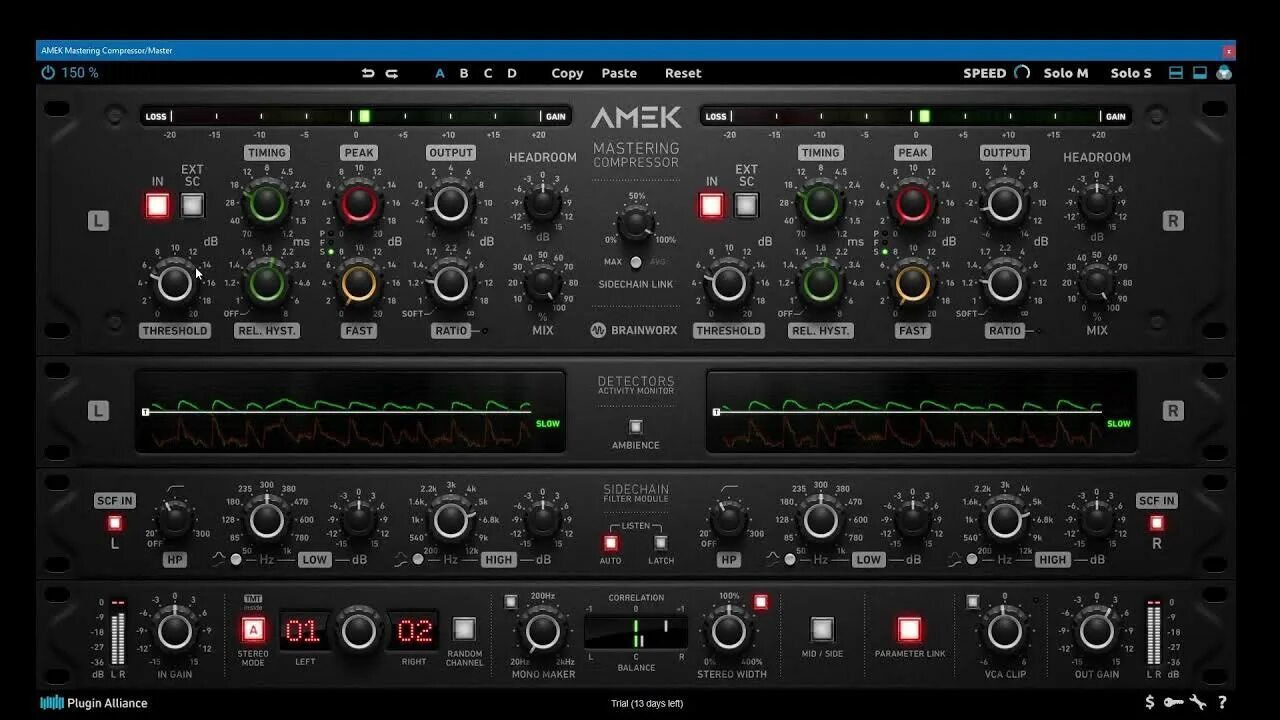Select settings bank C
The height and width of the screenshot is (720, 1280).
tap(488, 73)
